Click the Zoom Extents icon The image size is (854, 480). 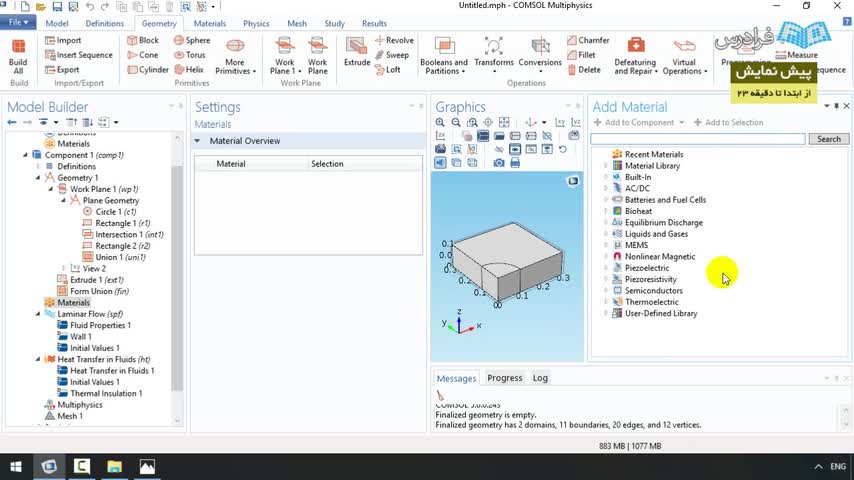click(504, 123)
